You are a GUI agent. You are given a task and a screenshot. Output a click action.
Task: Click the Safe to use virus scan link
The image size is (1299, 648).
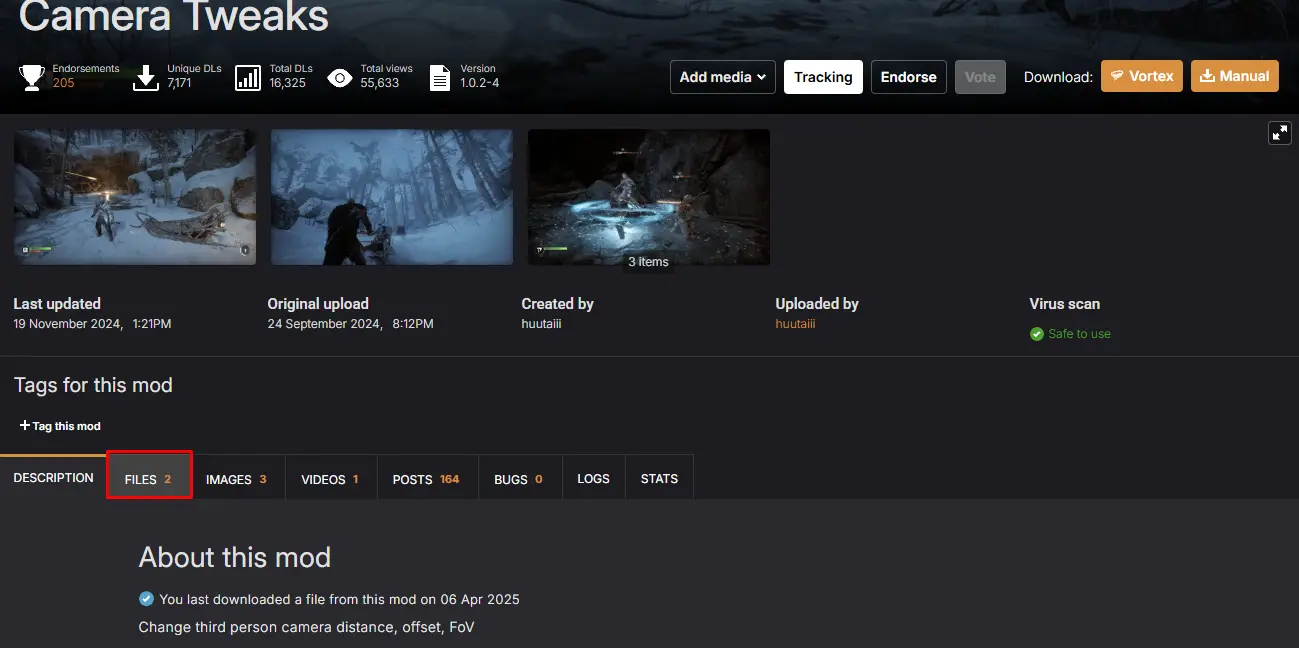1079,334
